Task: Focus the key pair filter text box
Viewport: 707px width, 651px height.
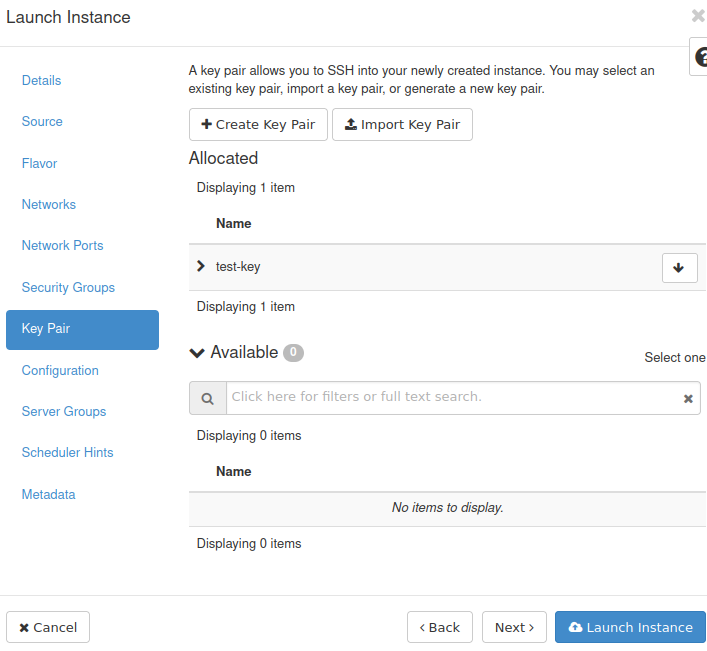Action: pos(450,397)
